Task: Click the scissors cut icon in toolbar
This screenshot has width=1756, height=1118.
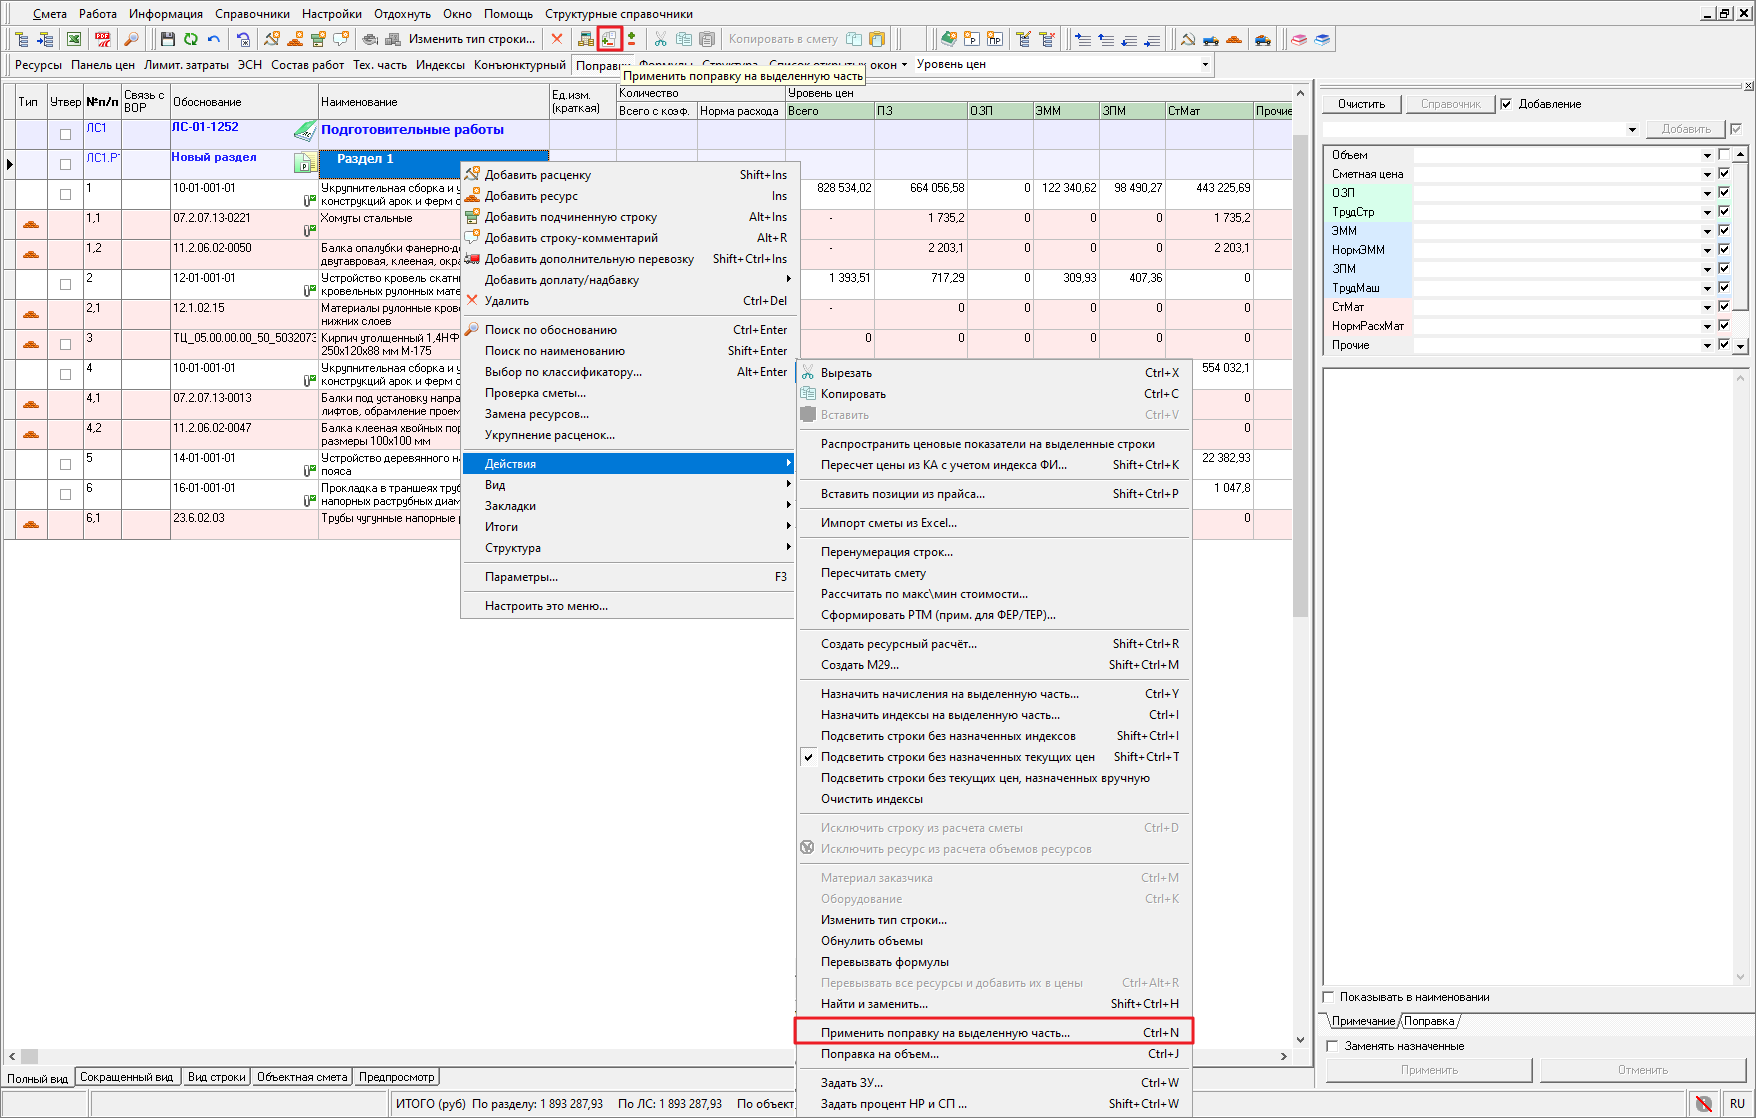Action: tap(660, 39)
